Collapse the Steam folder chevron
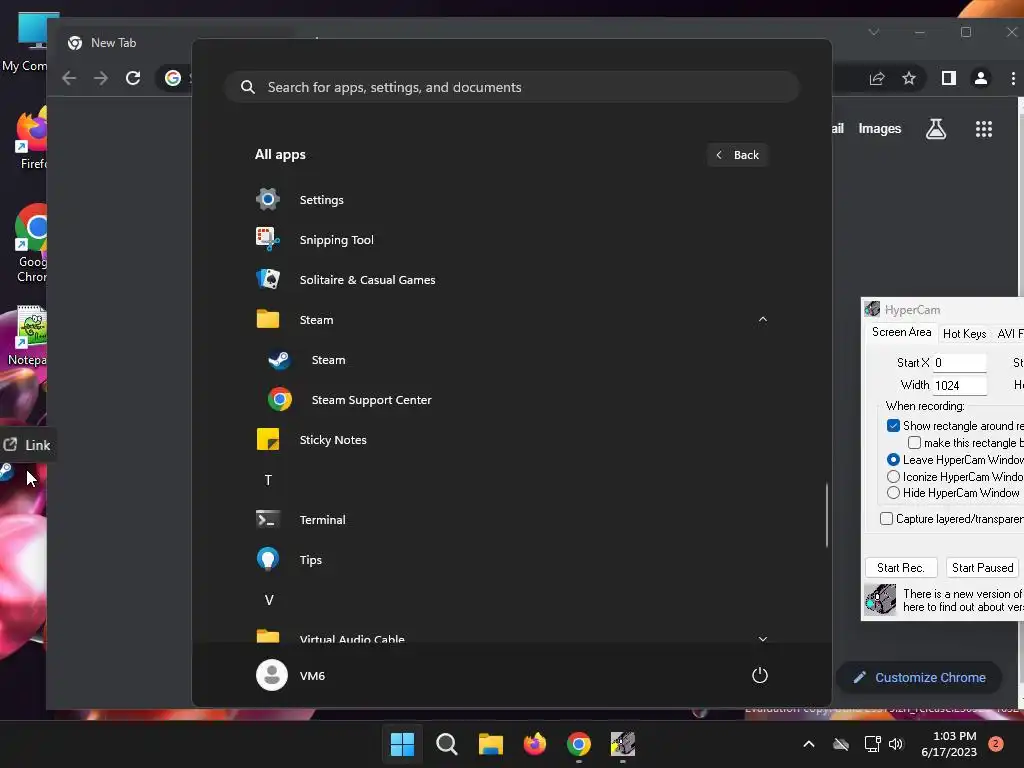This screenshot has height=768, width=1024. point(762,319)
